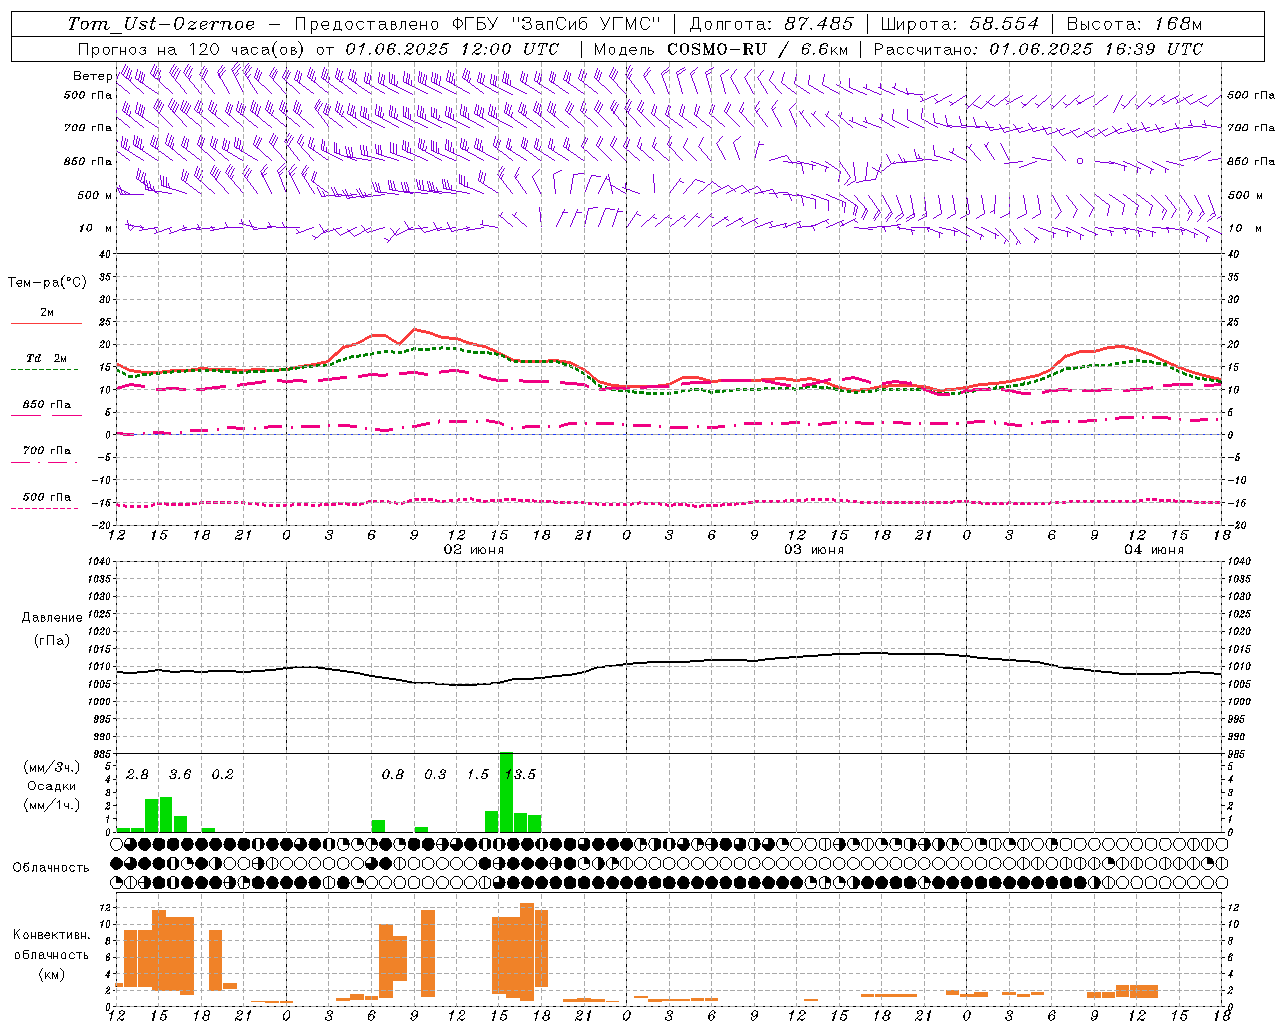Select the longitude value 87.485 text

819,24
